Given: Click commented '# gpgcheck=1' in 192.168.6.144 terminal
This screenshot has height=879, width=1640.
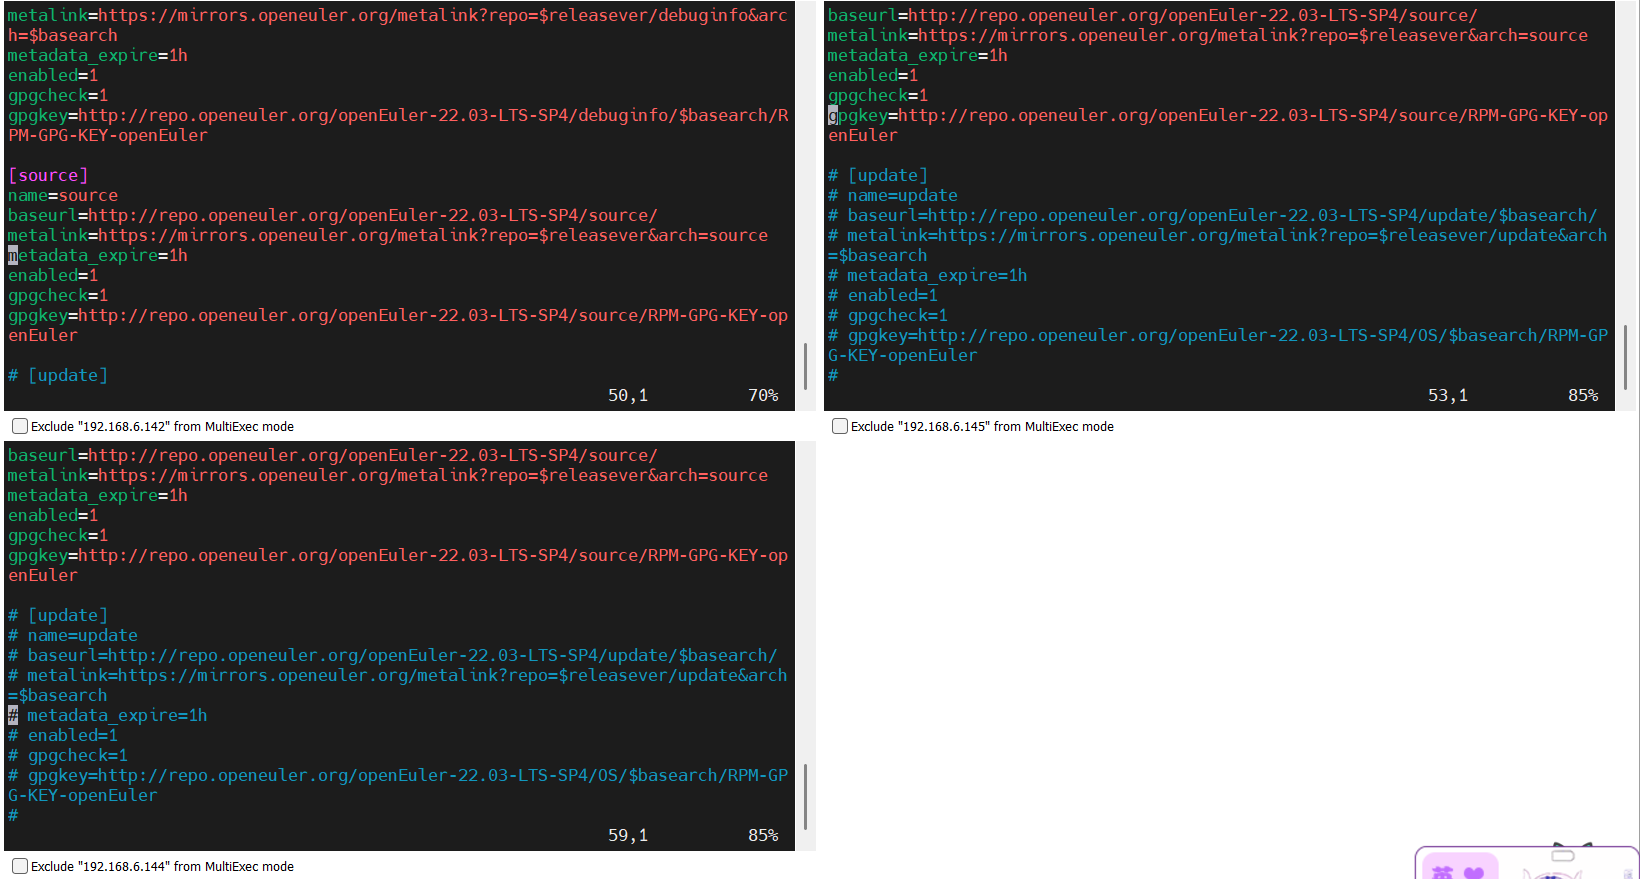Looking at the screenshot, I should tap(68, 756).
